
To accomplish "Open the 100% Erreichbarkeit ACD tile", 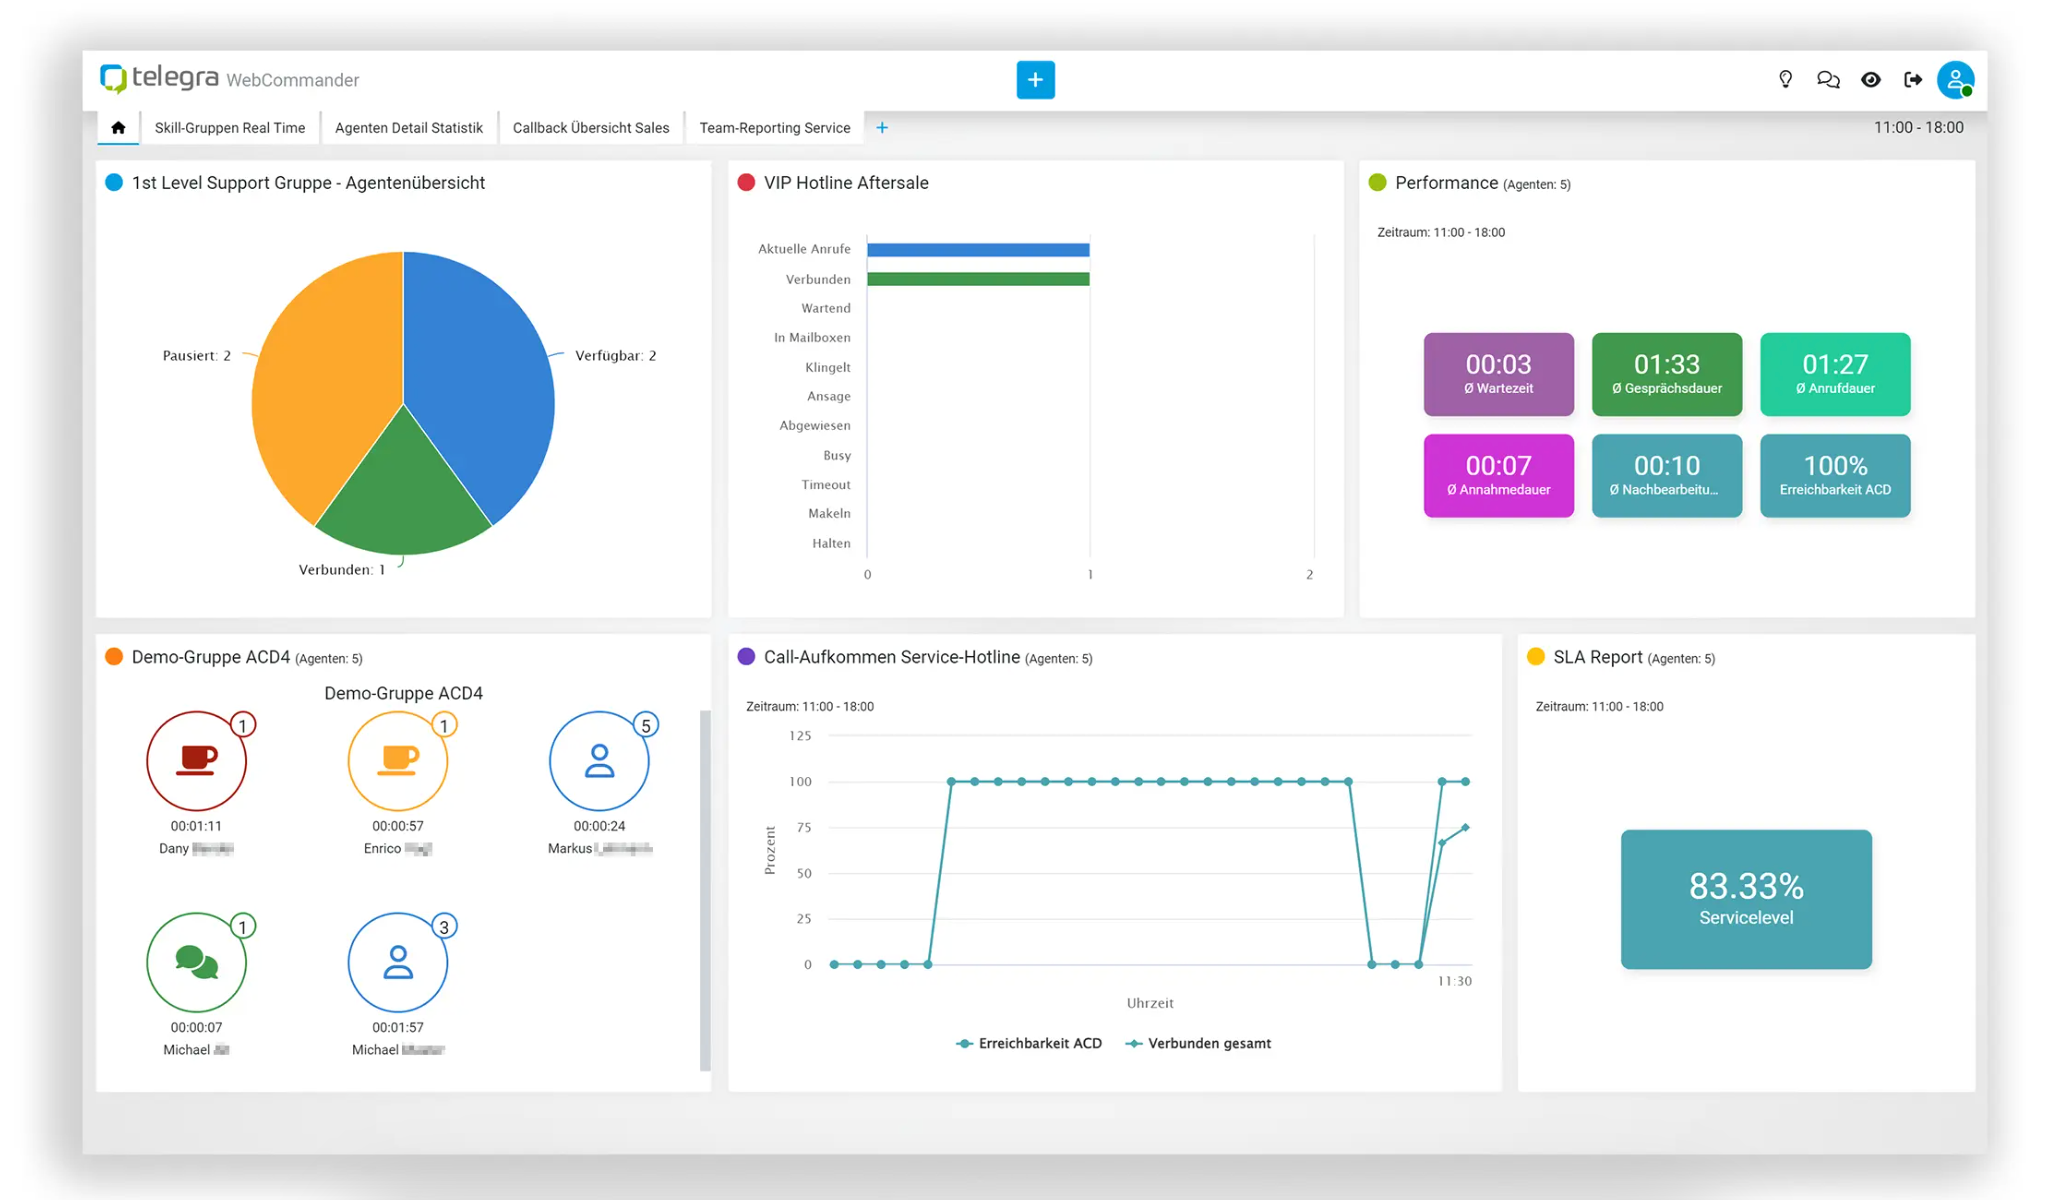I will pyautogui.click(x=1835, y=475).
